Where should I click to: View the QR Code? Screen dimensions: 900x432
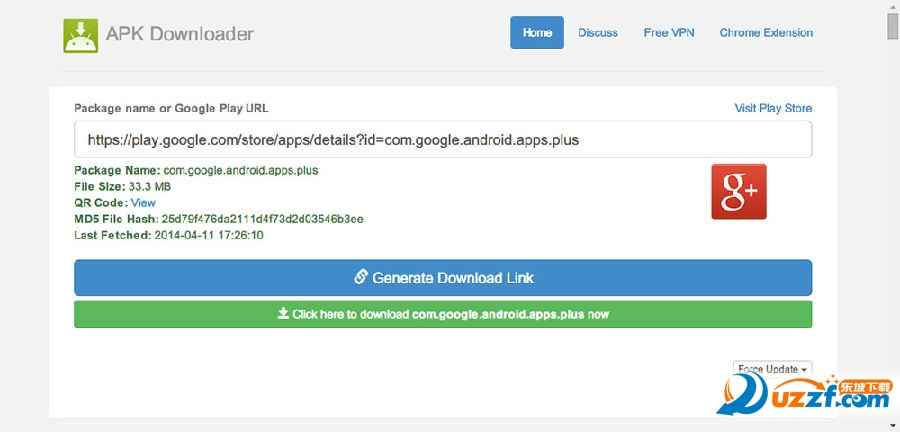(143, 202)
